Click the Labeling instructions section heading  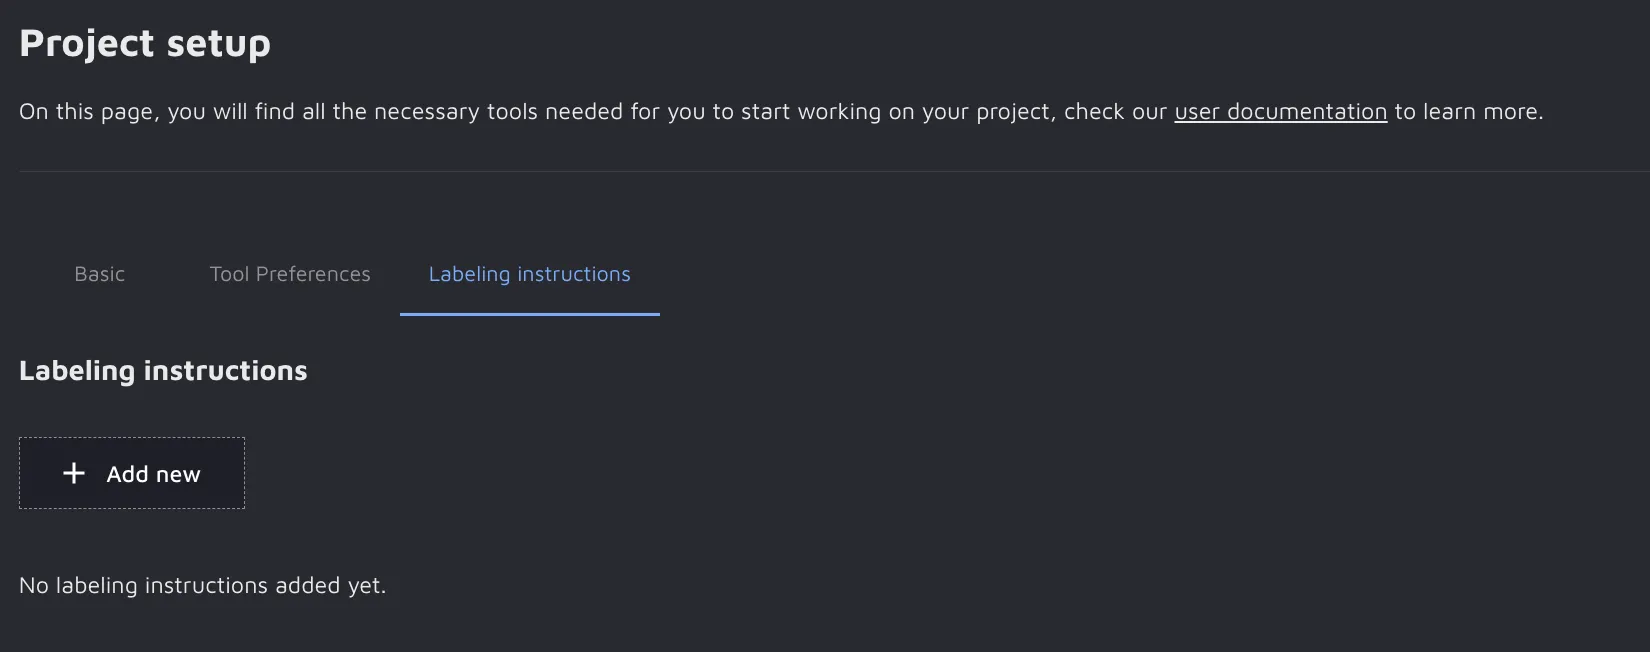tap(163, 370)
